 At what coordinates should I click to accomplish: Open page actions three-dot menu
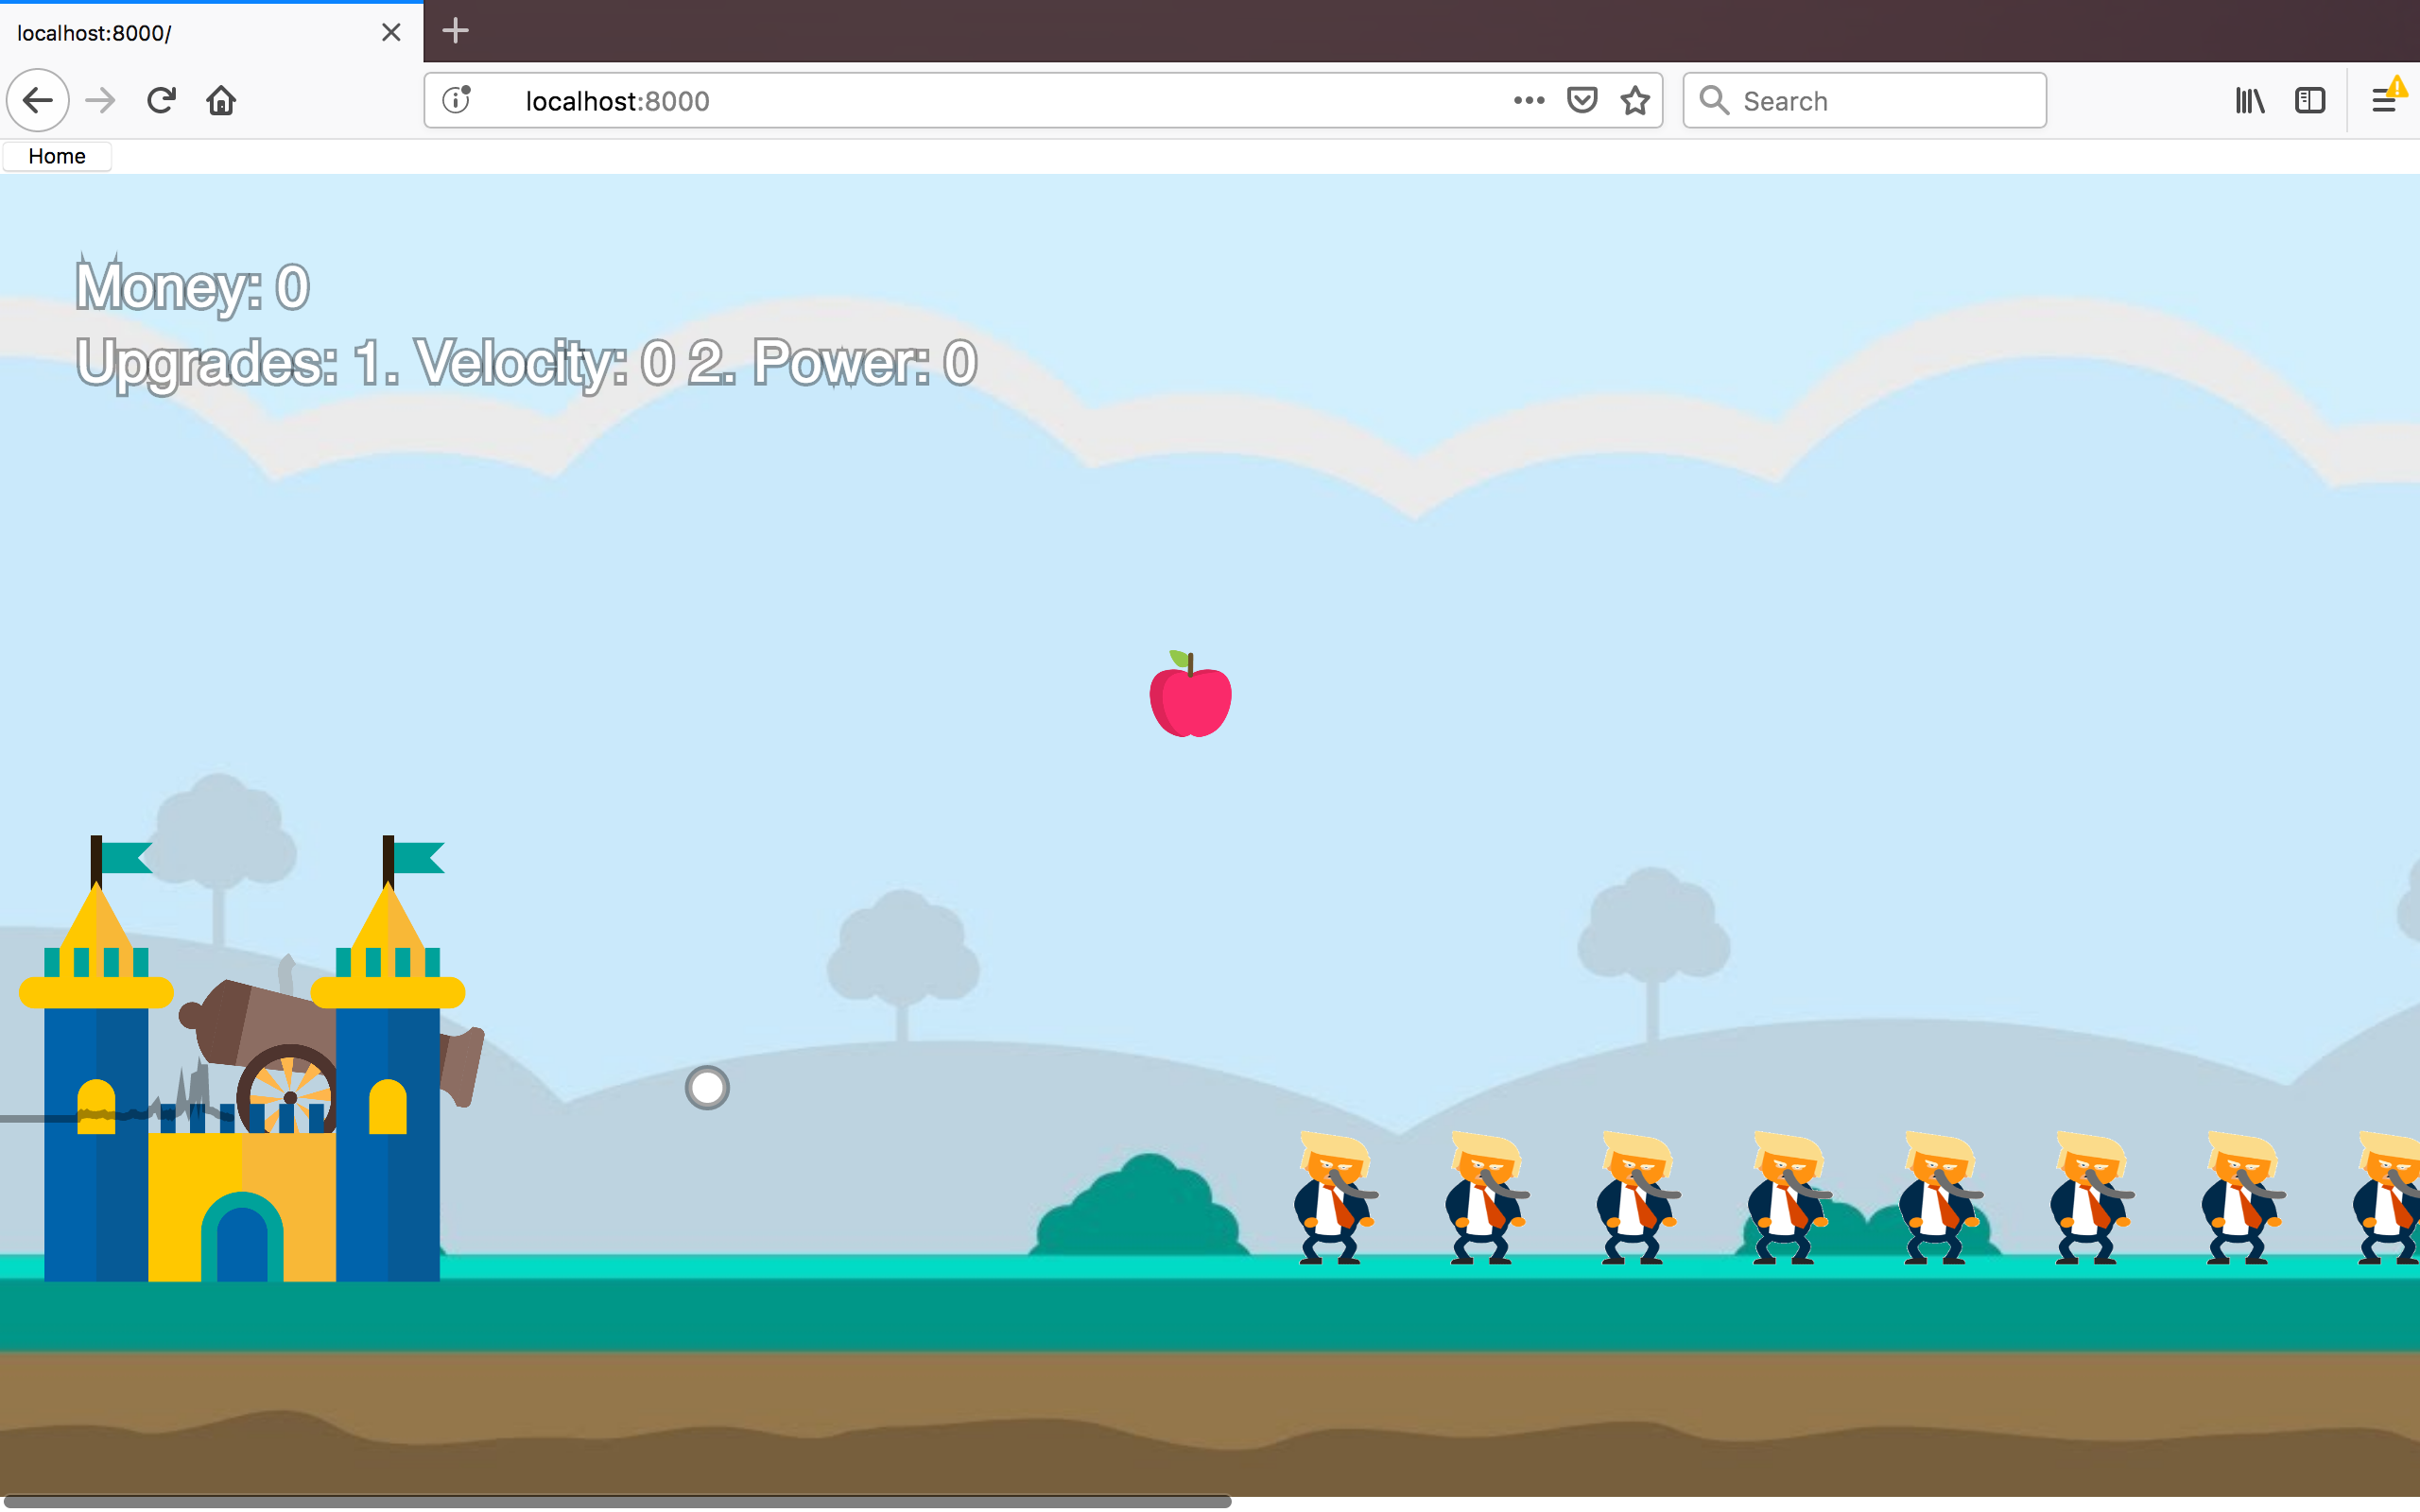coord(1528,100)
